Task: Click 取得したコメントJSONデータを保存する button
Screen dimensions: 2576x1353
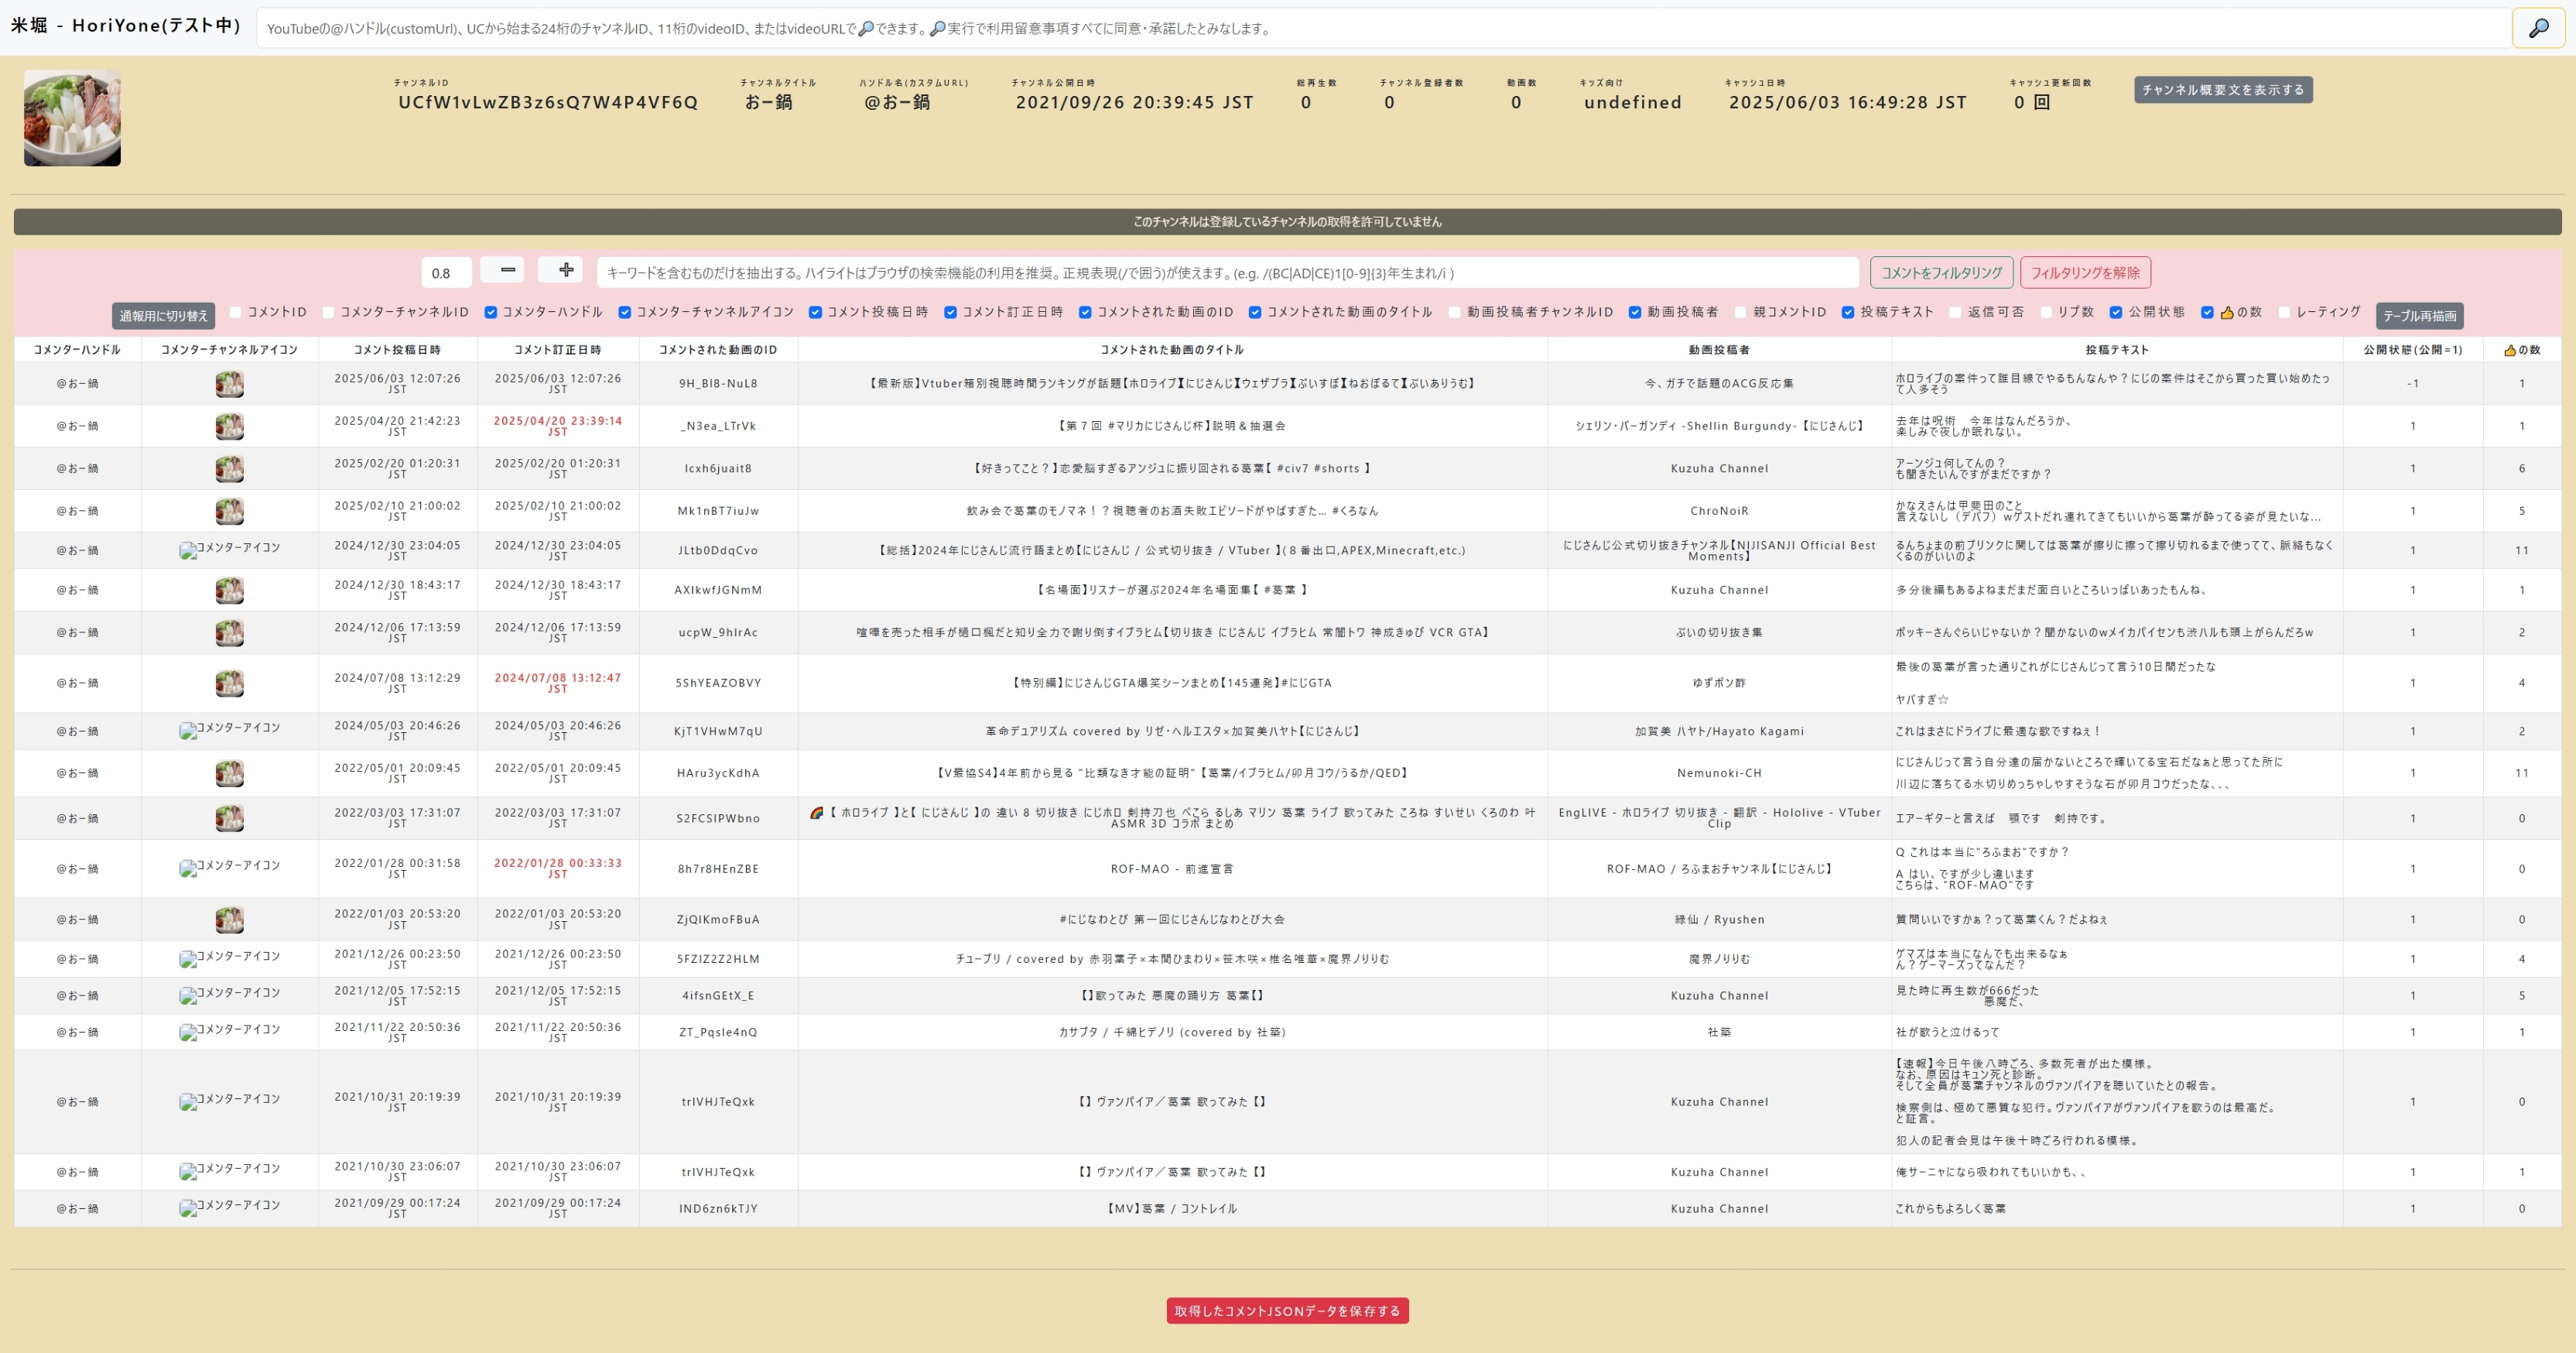Action: (x=1287, y=1311)
